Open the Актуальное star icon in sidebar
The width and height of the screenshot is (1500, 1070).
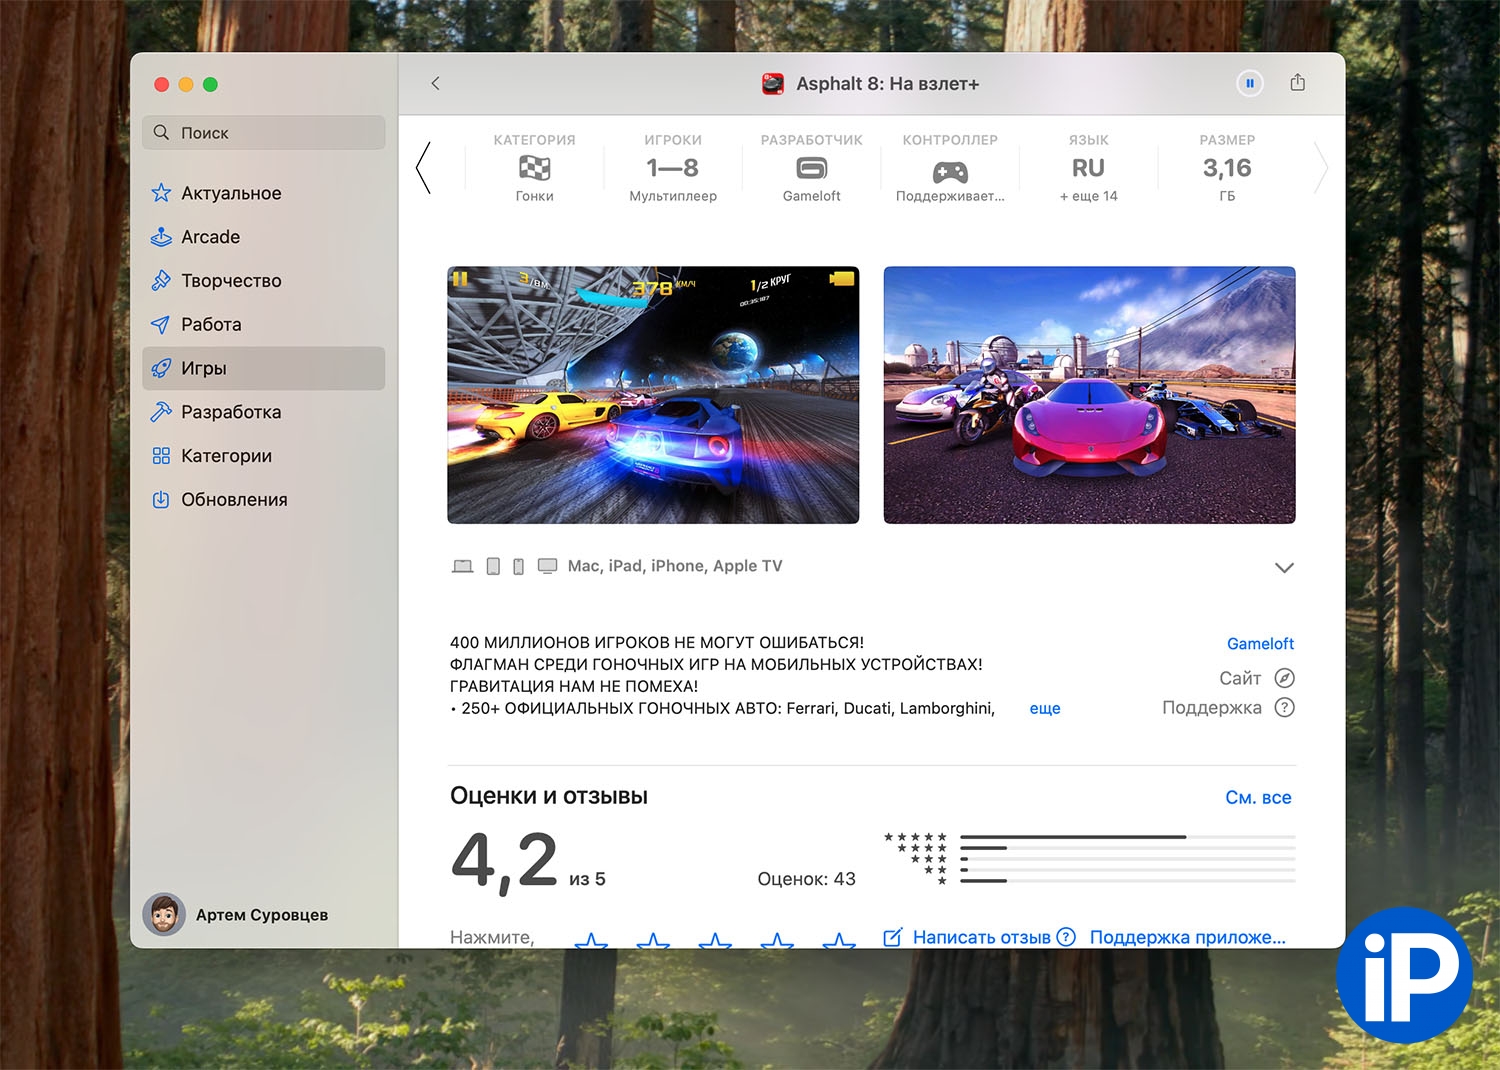[x=161, y=193]
